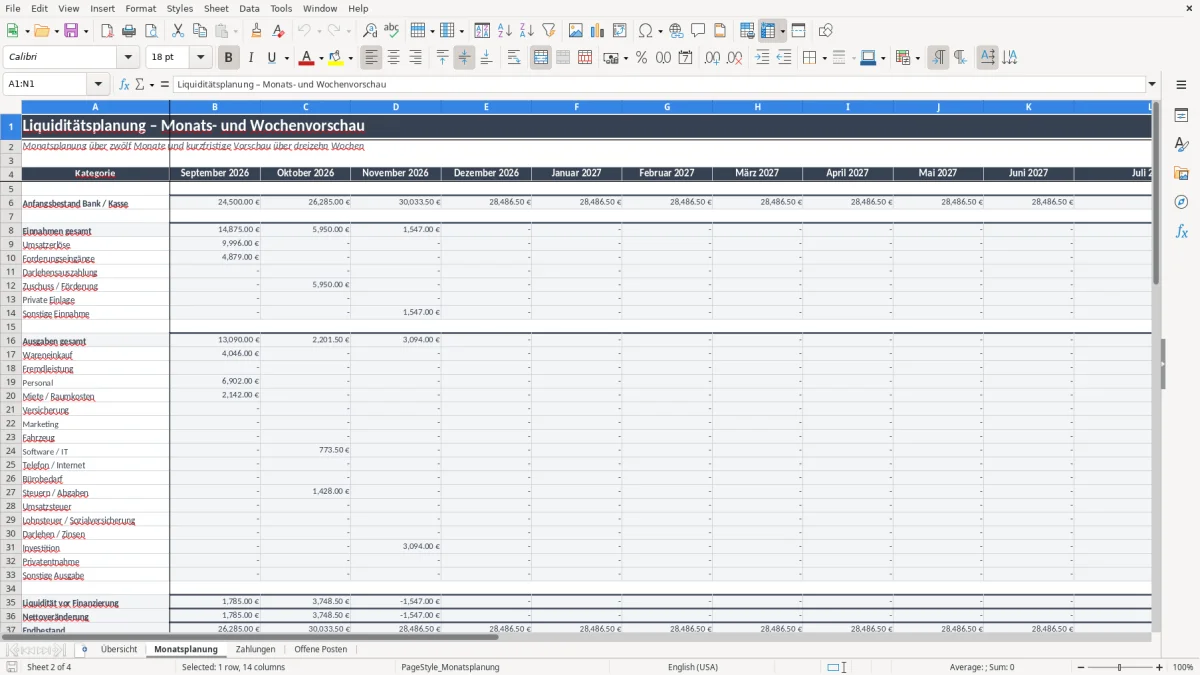This screenshot has height=675, width=1200.
Task: Click zoom level 100% in status bar
Action: click(1183, 667)
